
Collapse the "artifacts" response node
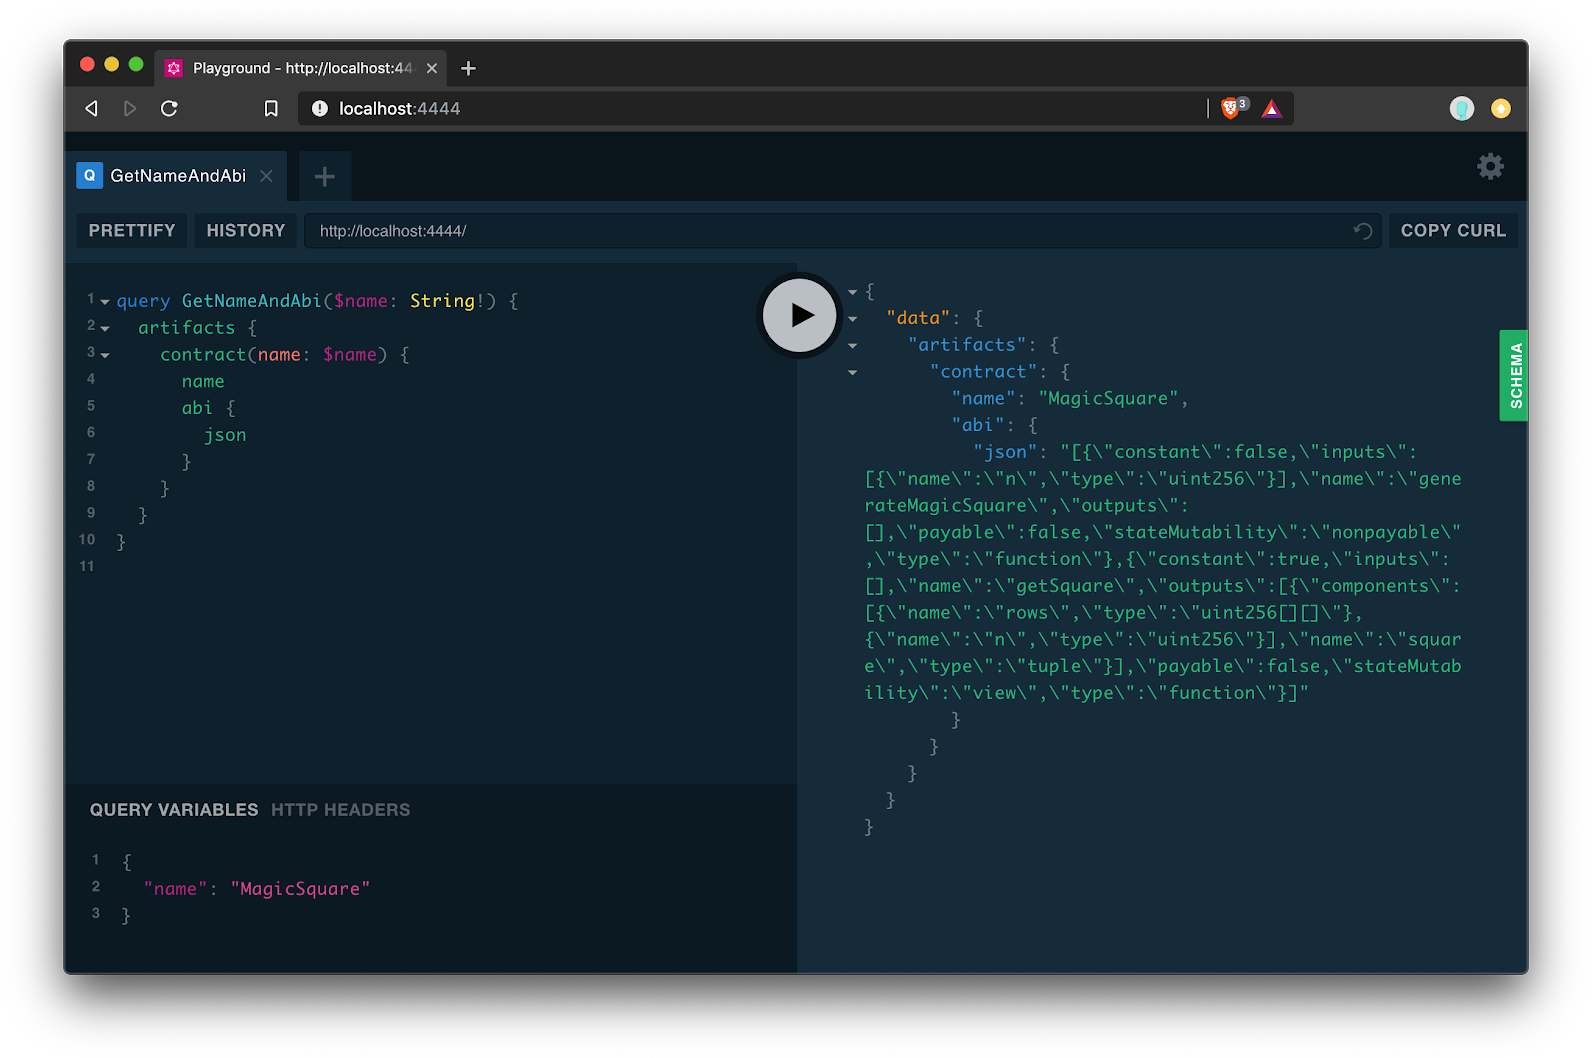(x=853, y=346)
